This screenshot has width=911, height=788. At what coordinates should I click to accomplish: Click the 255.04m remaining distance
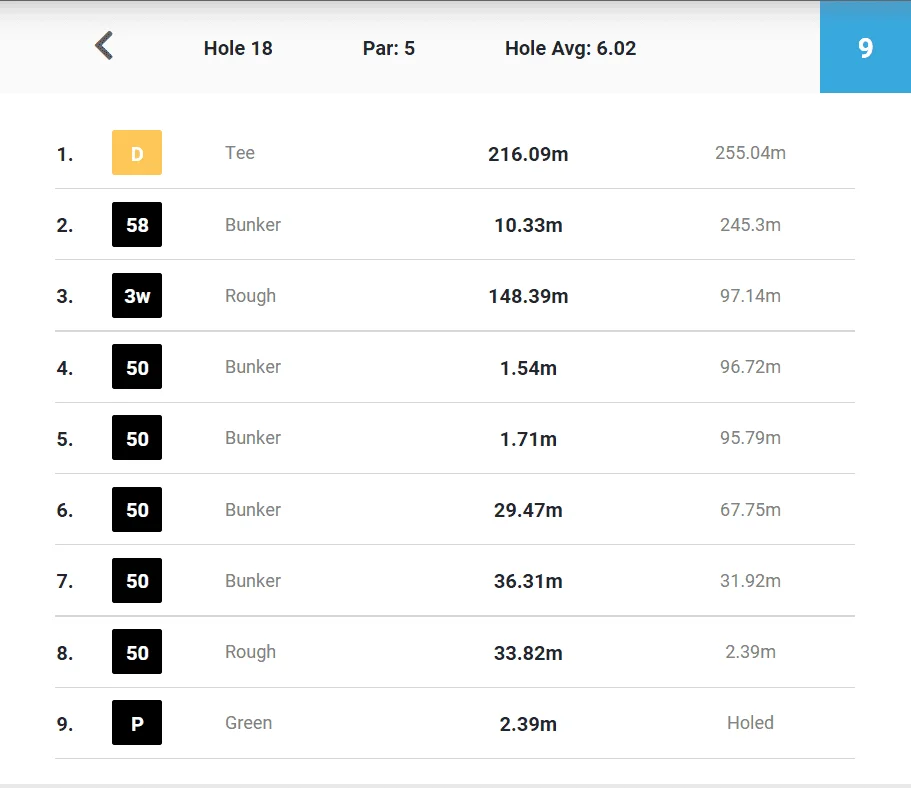click(x=750, y=153)
